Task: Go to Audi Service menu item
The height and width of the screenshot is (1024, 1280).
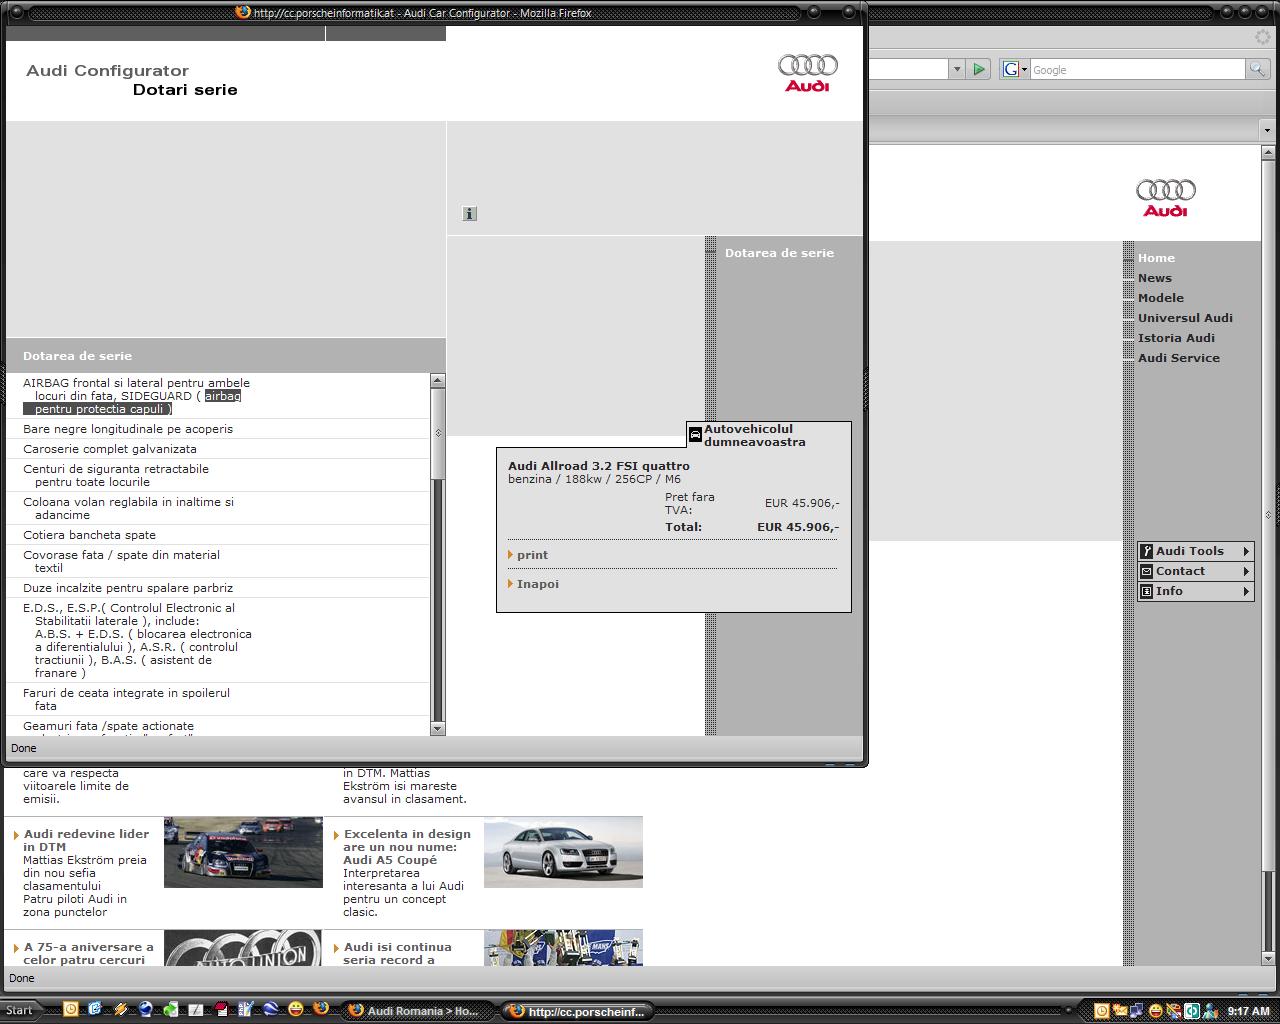Action: 1178,358
